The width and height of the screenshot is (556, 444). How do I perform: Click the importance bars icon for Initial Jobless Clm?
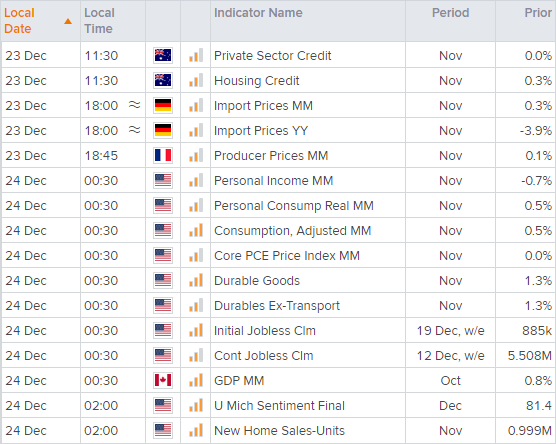pyautogui.click(x=196, y=330)
